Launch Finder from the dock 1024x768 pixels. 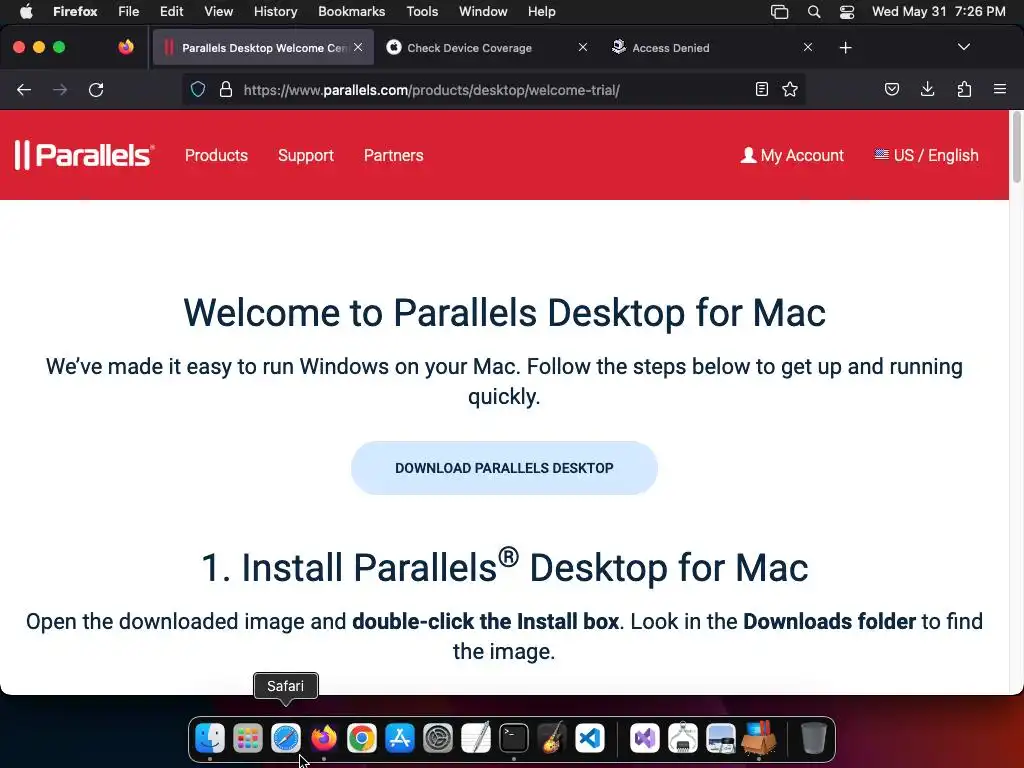(210, 739)
